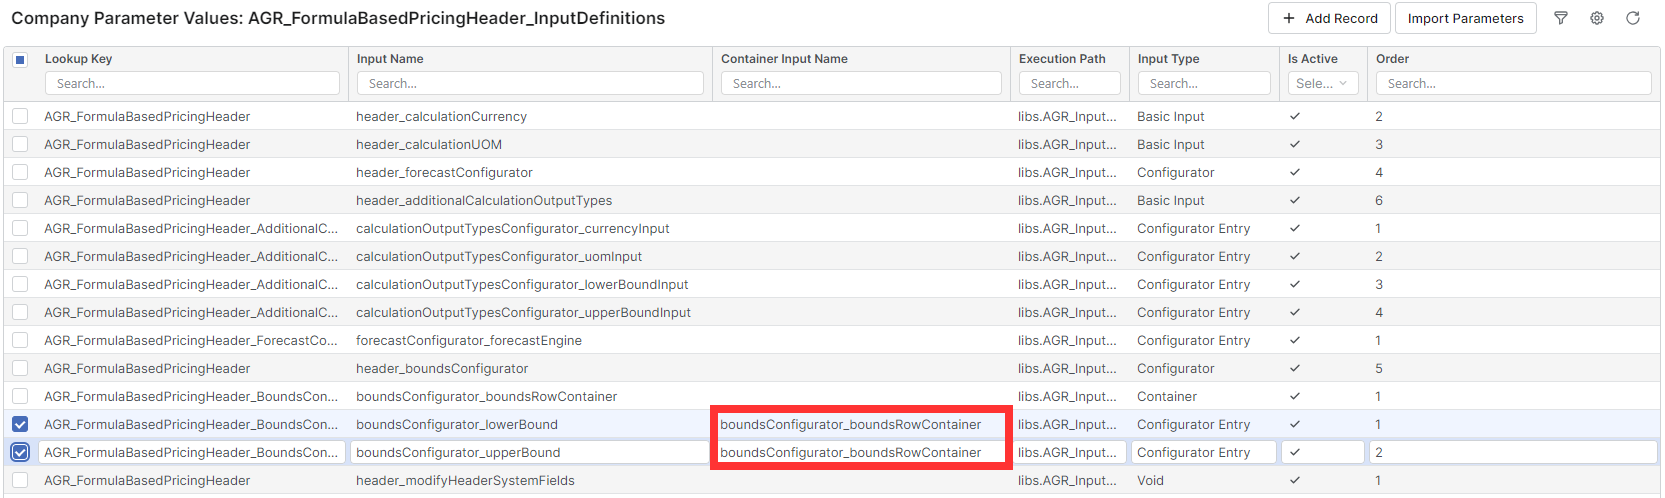
Task: Edit Order value field showing 2
Action: coord(1512,453)
